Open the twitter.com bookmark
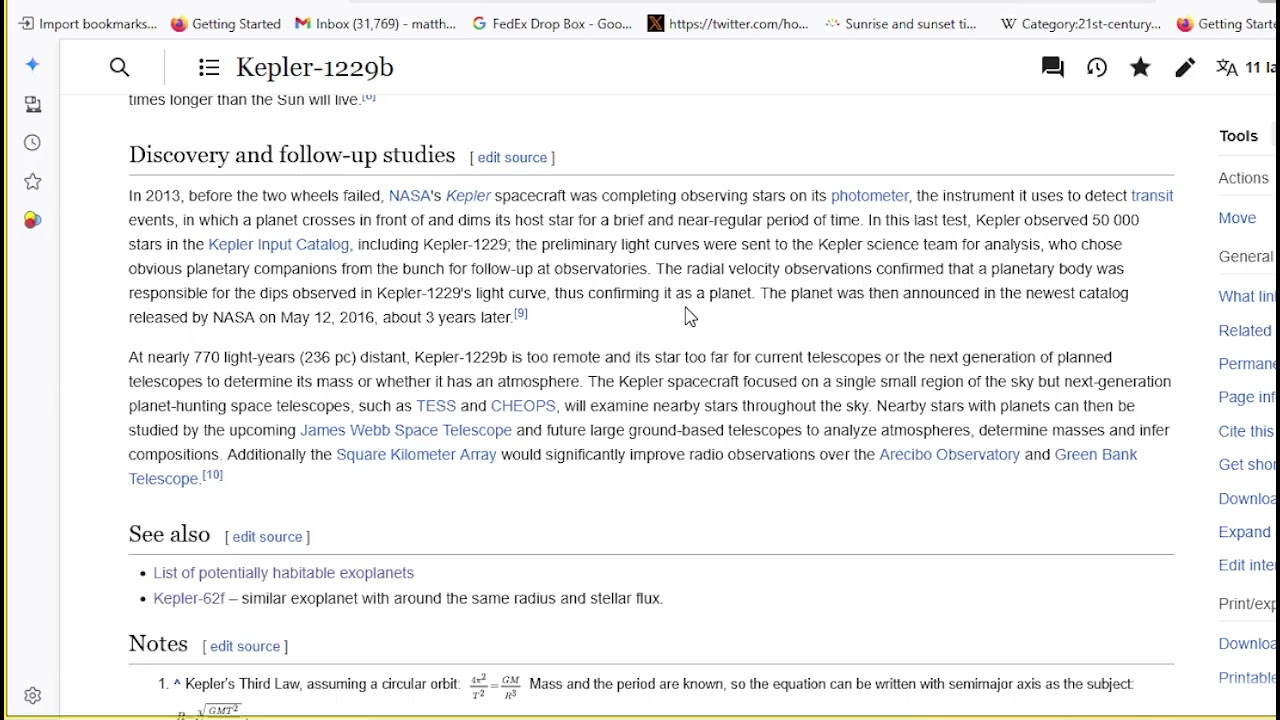This screenshot has width=1280, height=720. tap(728, 23)
